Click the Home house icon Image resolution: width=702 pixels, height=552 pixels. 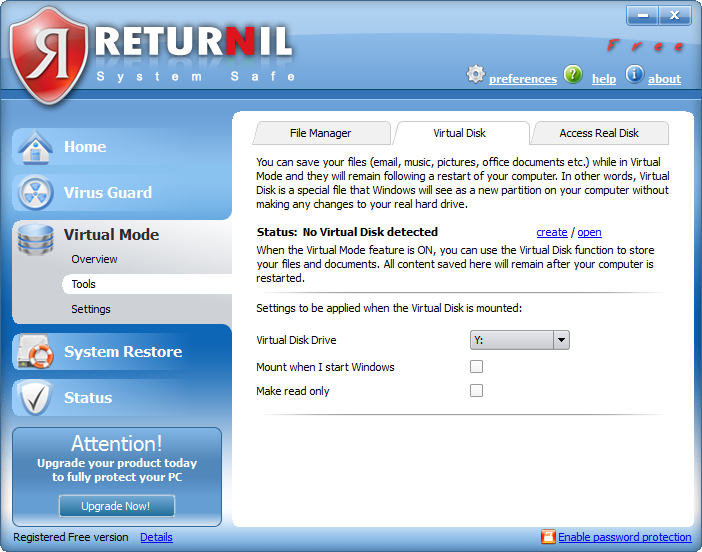point(35,147)
